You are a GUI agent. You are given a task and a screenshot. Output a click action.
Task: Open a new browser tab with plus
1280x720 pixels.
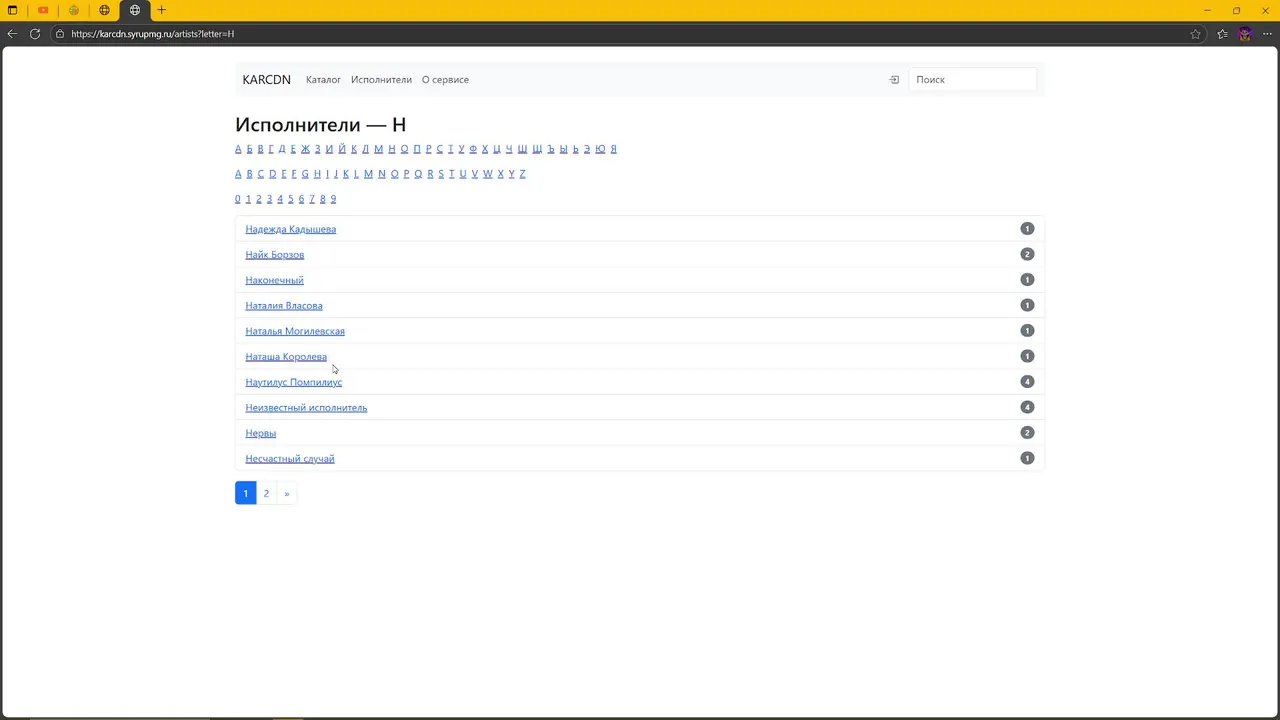tap(161, 10)
